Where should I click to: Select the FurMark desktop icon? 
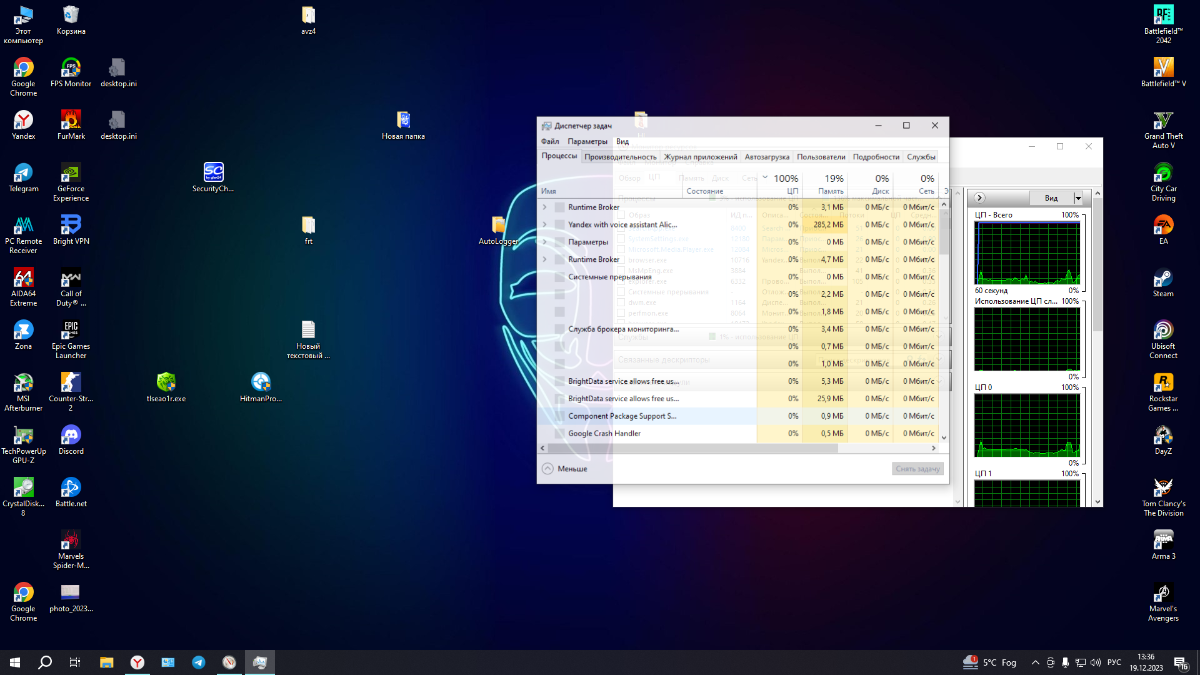pos(71,121)
